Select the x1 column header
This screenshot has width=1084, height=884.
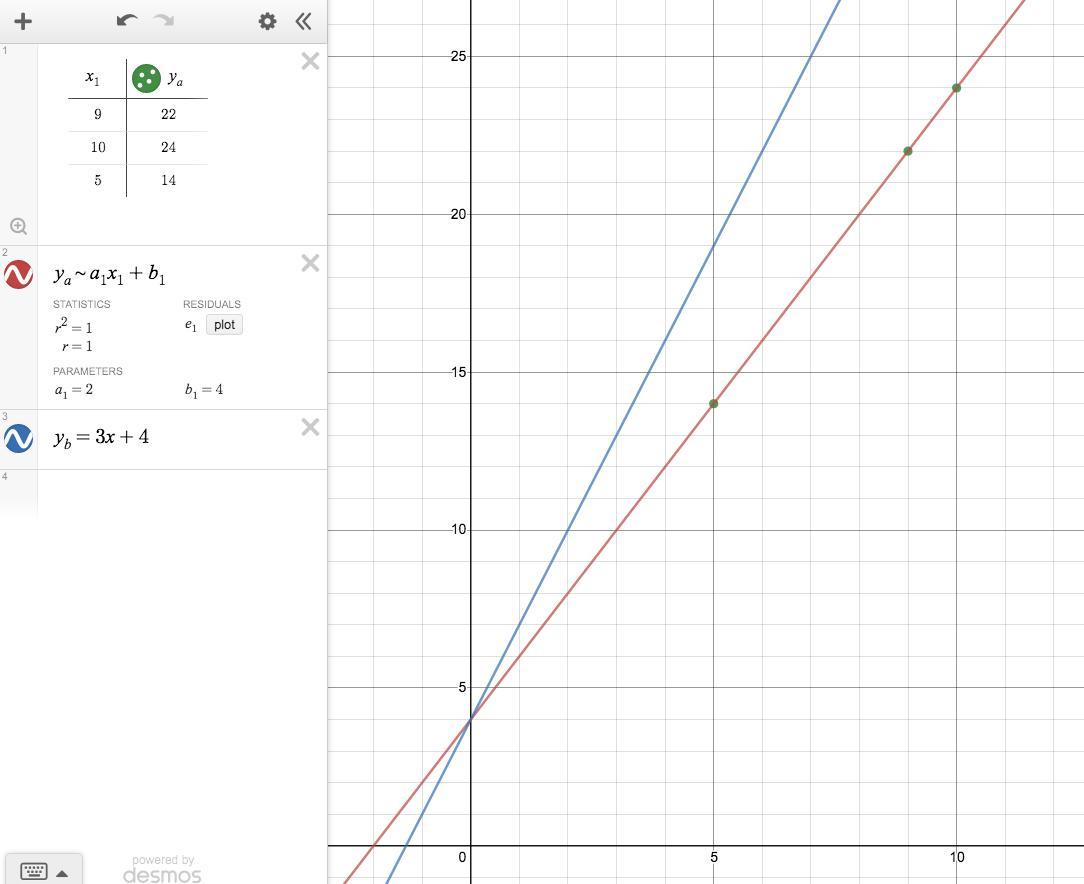pos(93,77)
